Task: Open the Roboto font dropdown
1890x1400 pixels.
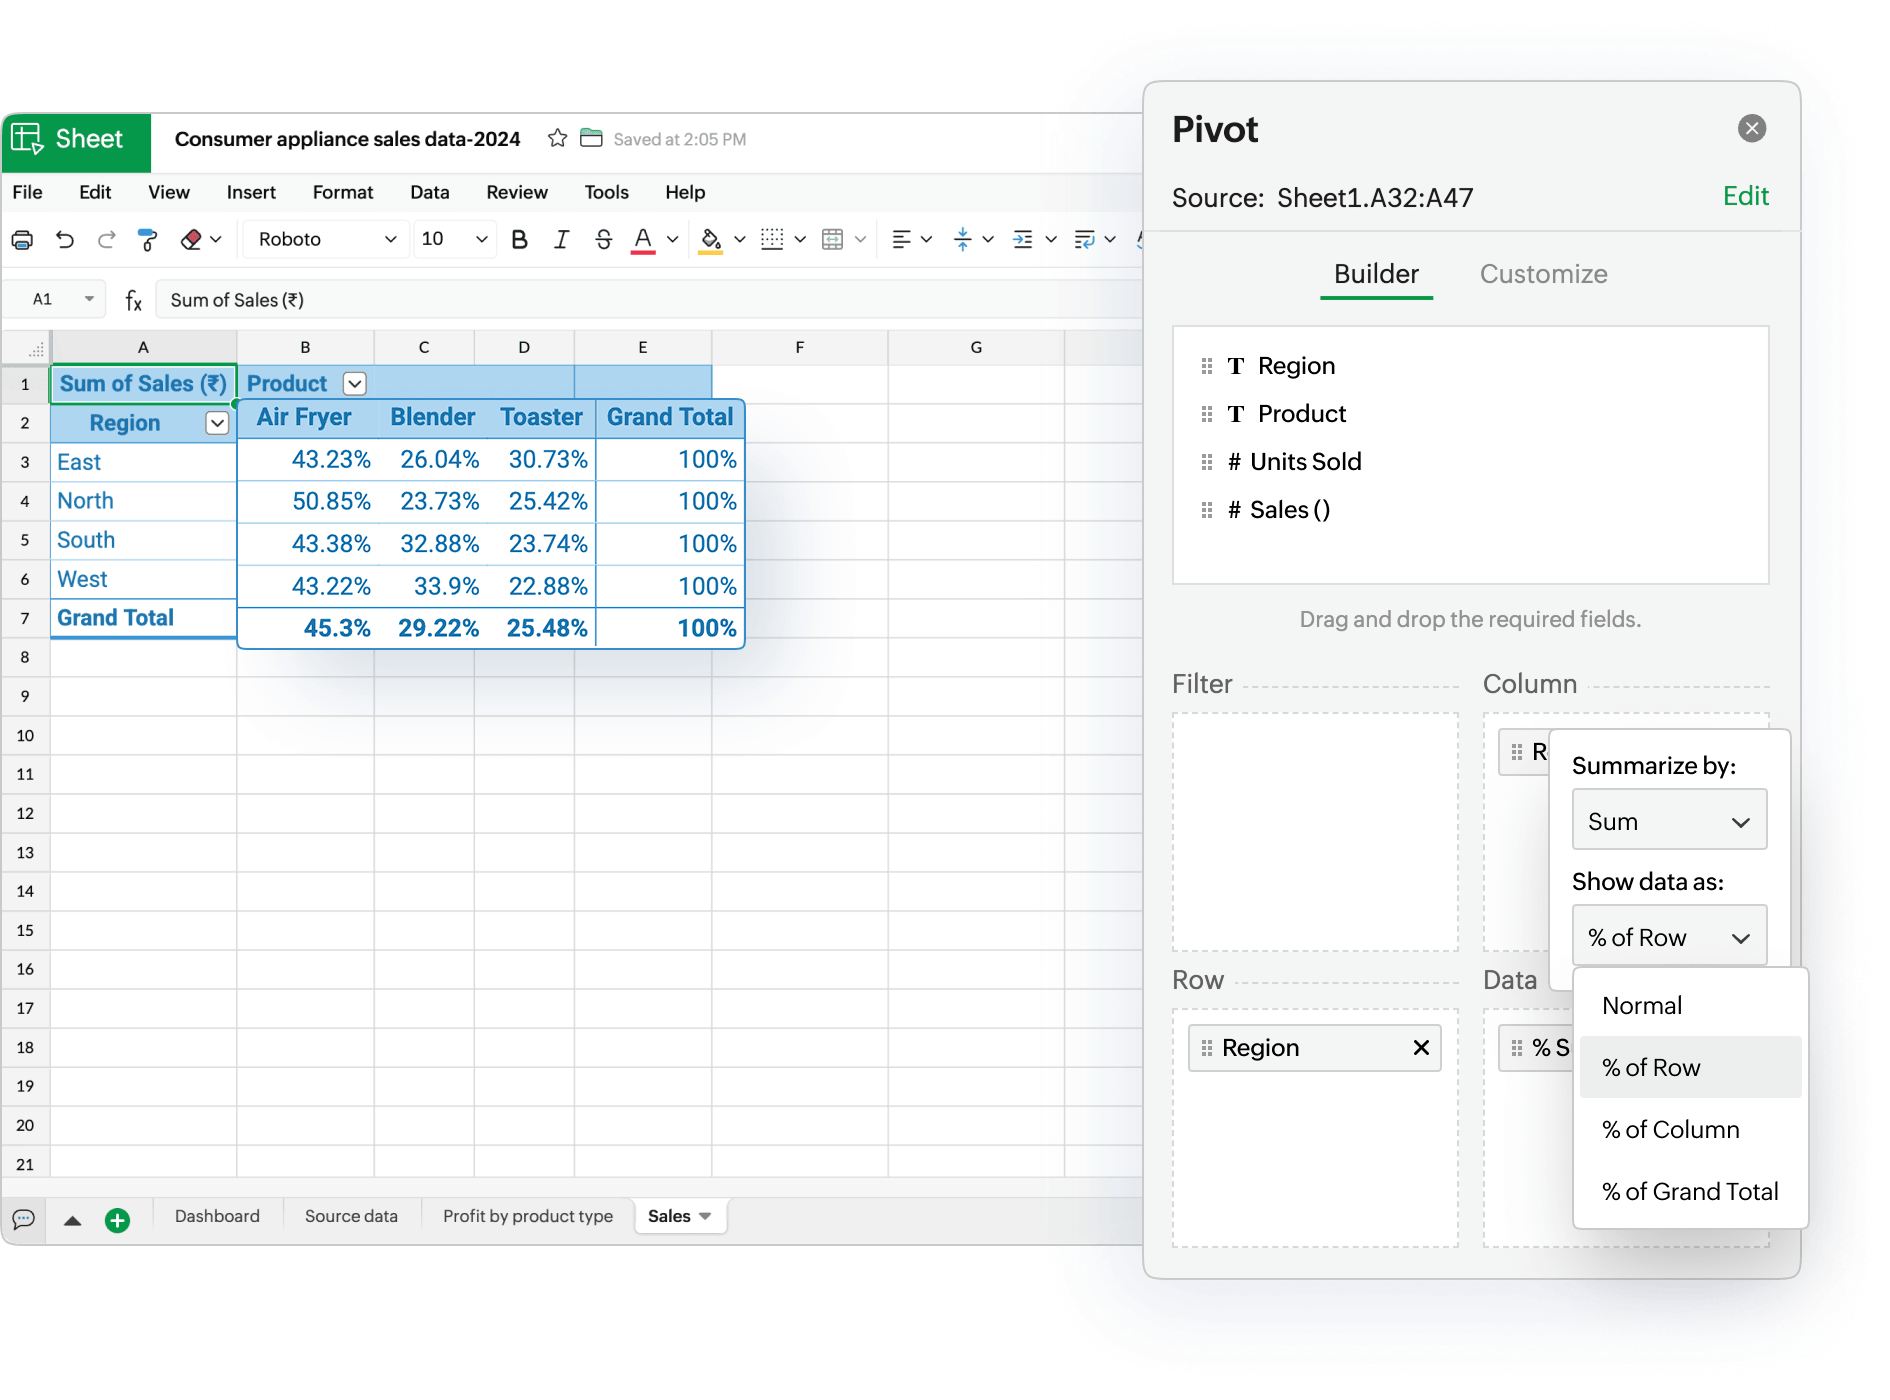Action: 326,239
